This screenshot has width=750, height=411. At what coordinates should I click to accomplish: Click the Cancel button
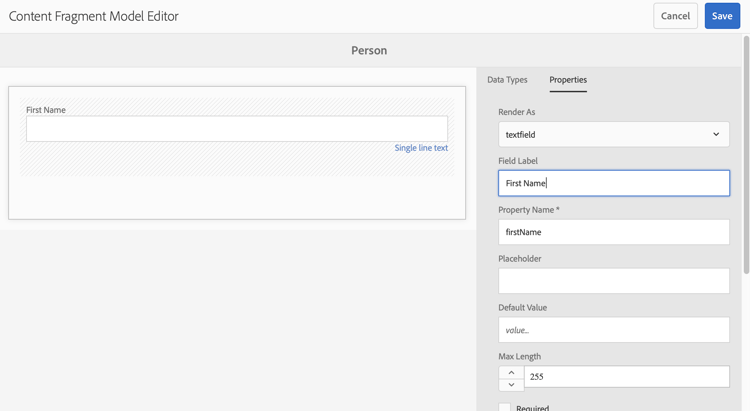point(675,16)
